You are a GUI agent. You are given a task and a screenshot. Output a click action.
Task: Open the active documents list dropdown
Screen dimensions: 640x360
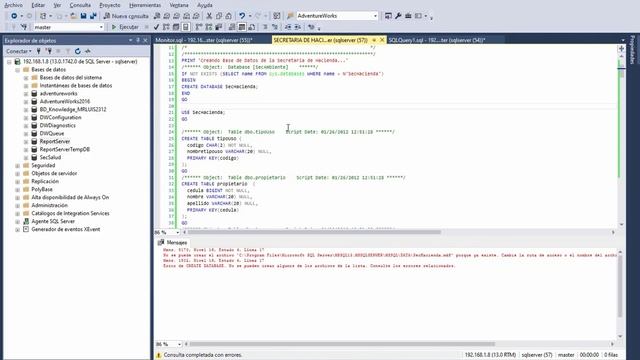[623, 40]
